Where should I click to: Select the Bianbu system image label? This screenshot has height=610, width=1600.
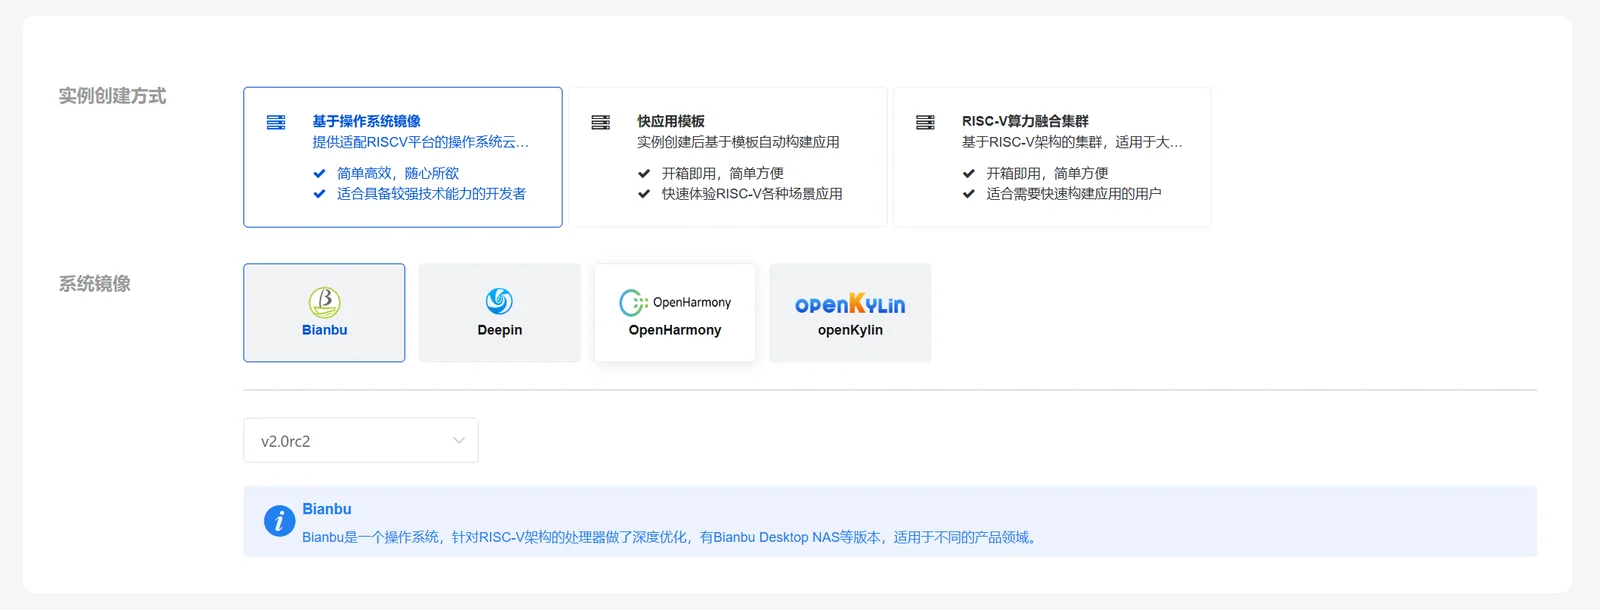click(325, 330)
